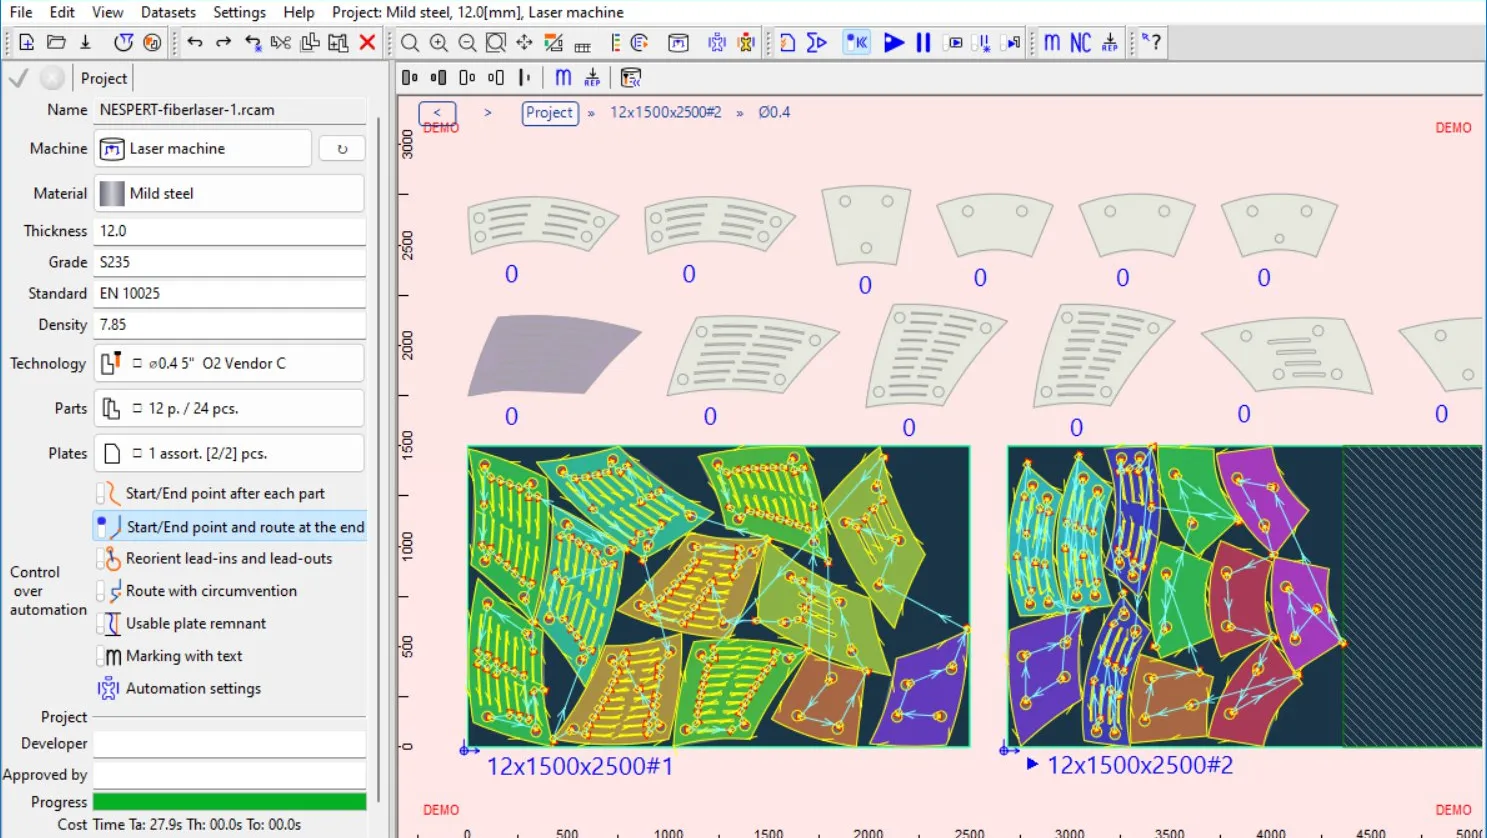Enable Usable plate remnant
This screenshot has width=1487, height=838.
tap(196, 623)
